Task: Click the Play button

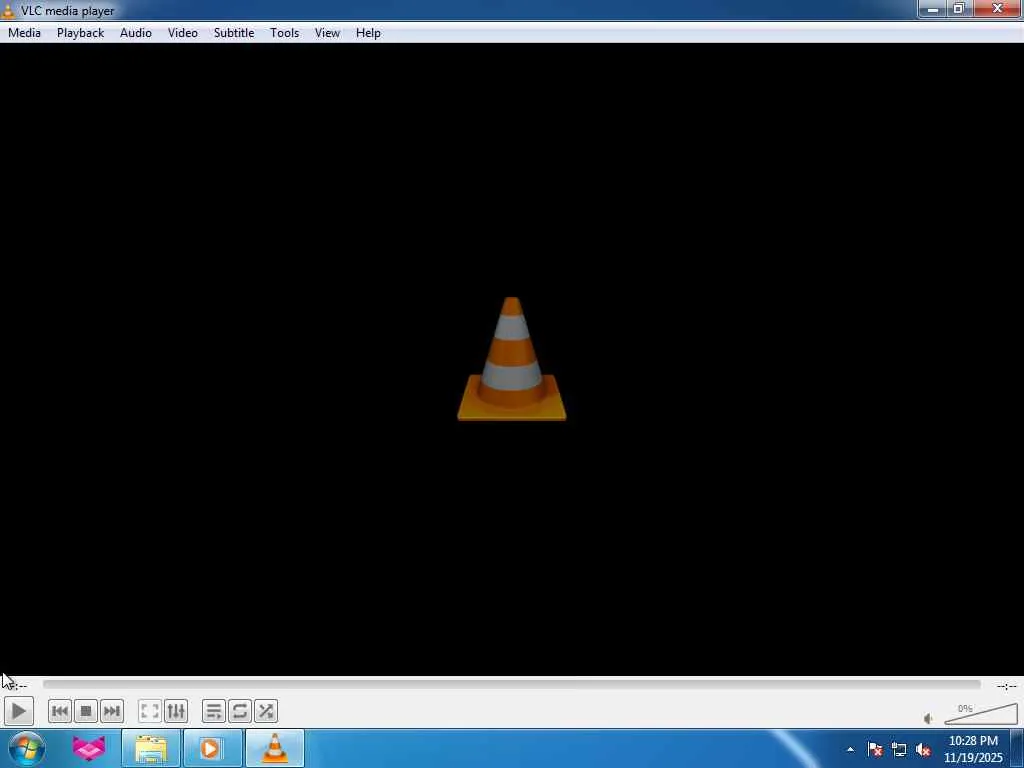Action: (18, 711)
